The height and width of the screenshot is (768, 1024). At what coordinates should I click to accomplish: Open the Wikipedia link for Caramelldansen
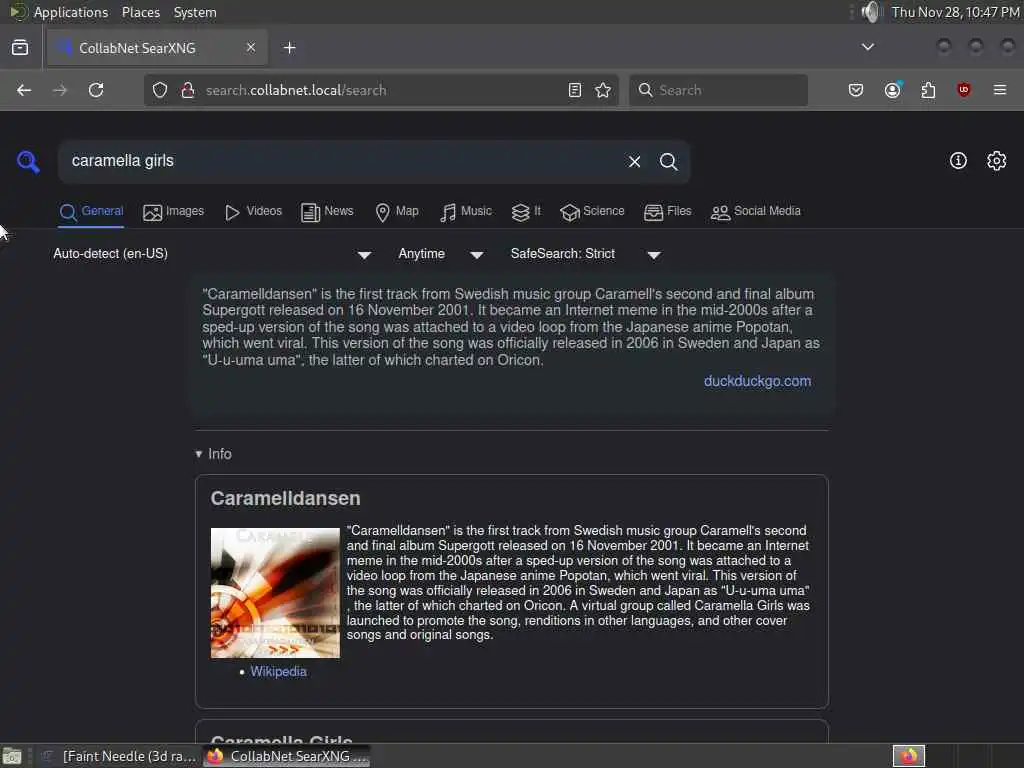278,671
